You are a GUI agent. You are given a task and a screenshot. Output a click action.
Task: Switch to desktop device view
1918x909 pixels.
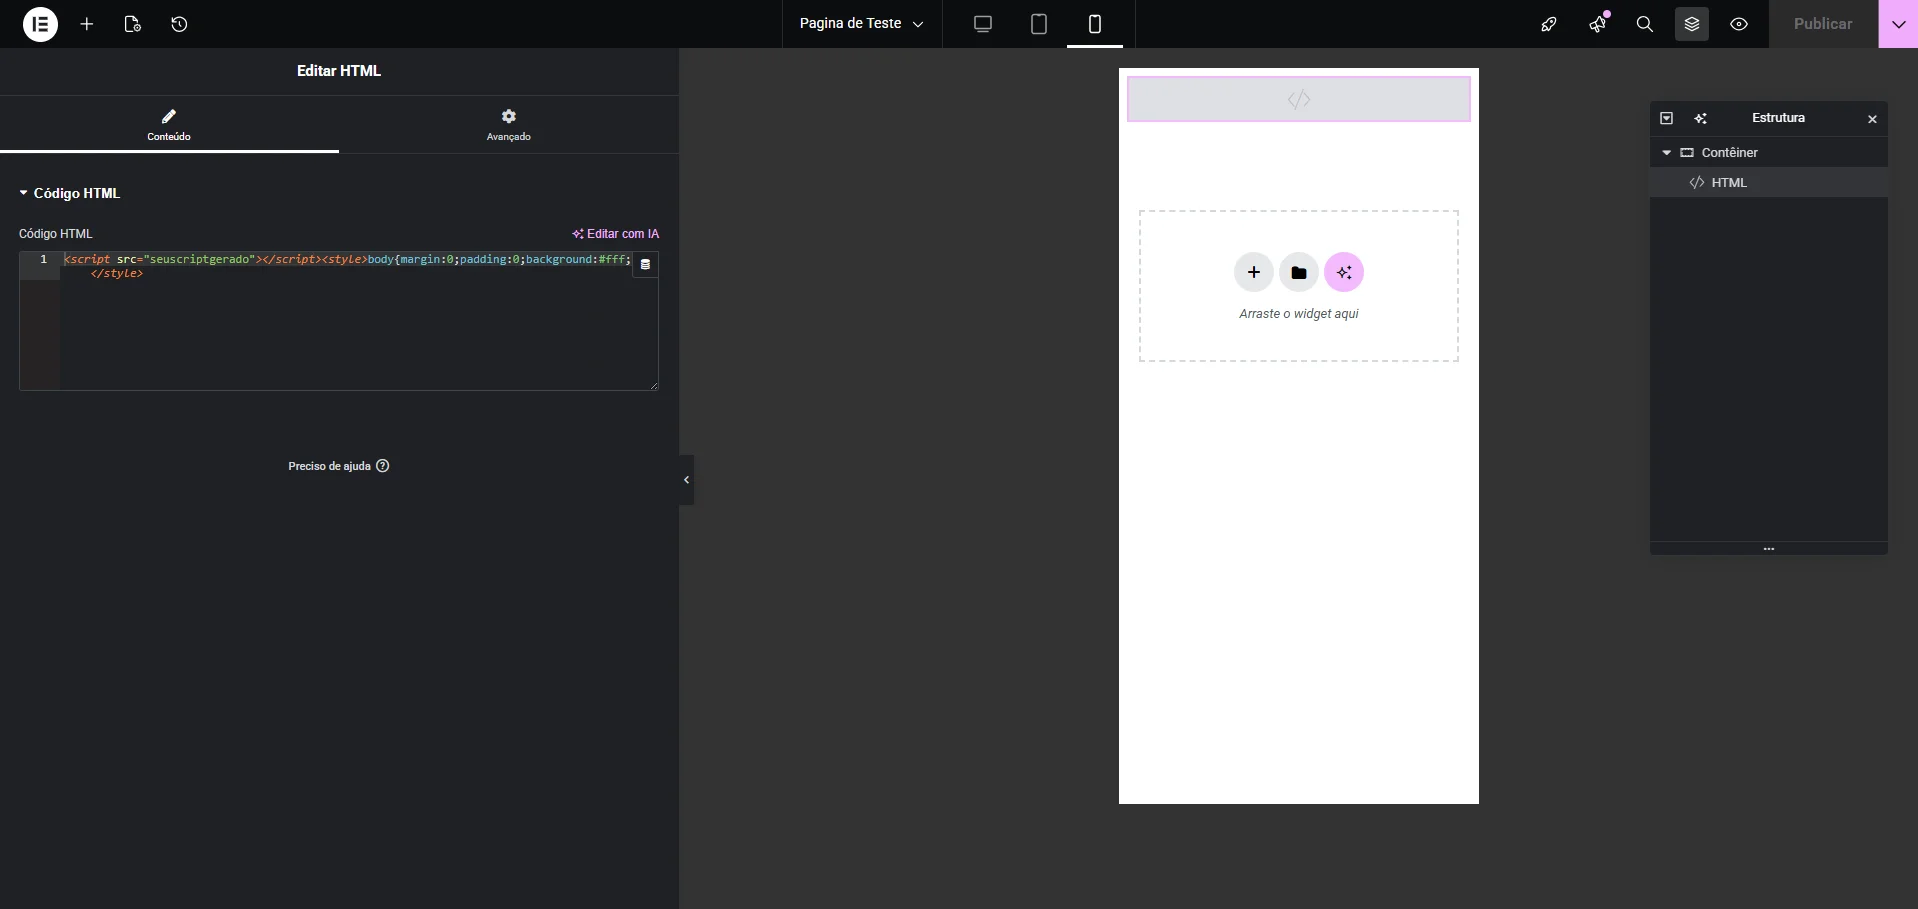(982, 24)
